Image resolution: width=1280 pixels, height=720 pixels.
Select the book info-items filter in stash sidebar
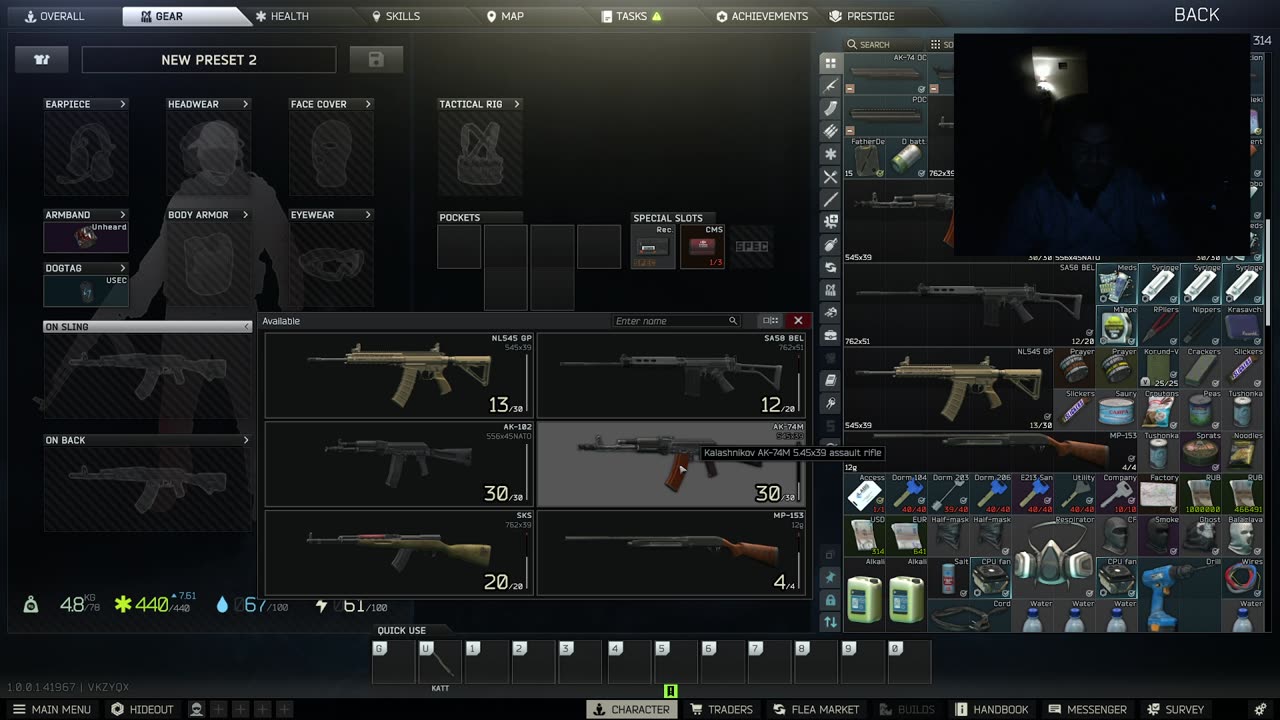click(x=830, y=380)
